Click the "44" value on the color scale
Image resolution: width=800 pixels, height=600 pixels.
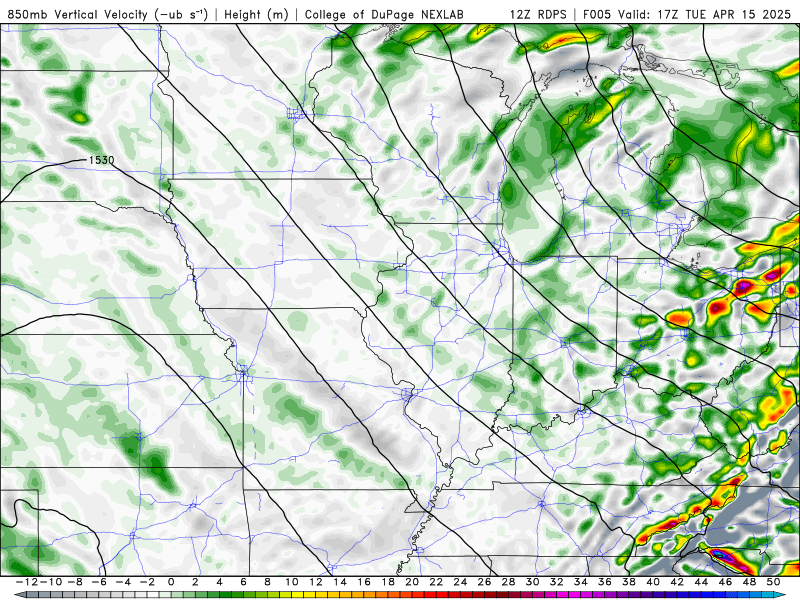(701, 582)
